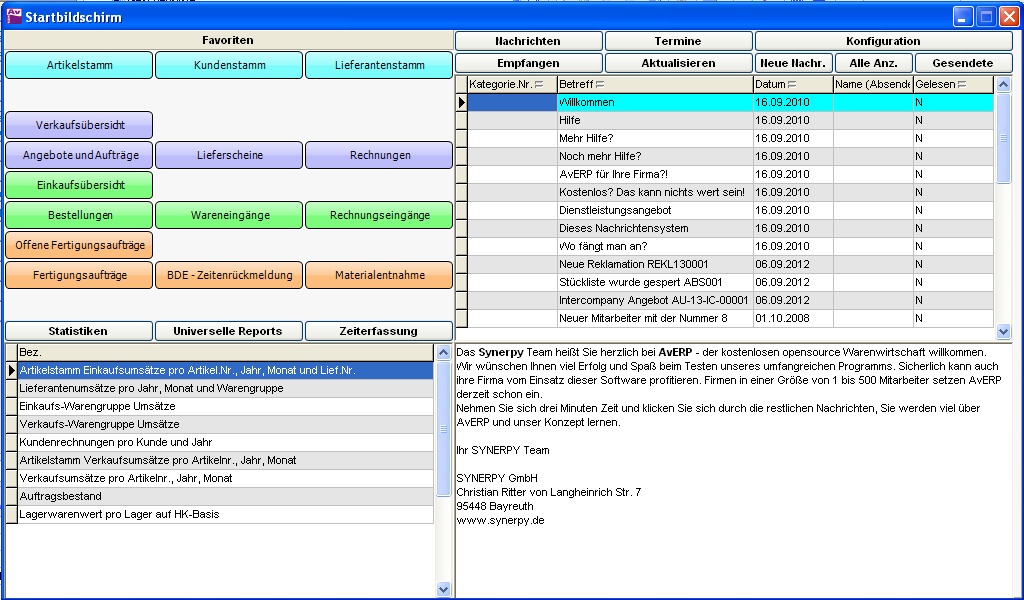The width and height of the screenshot is (1024, 600).
Task: Click sort icon in Betreff column header
Action: click(x=600, y=85)
